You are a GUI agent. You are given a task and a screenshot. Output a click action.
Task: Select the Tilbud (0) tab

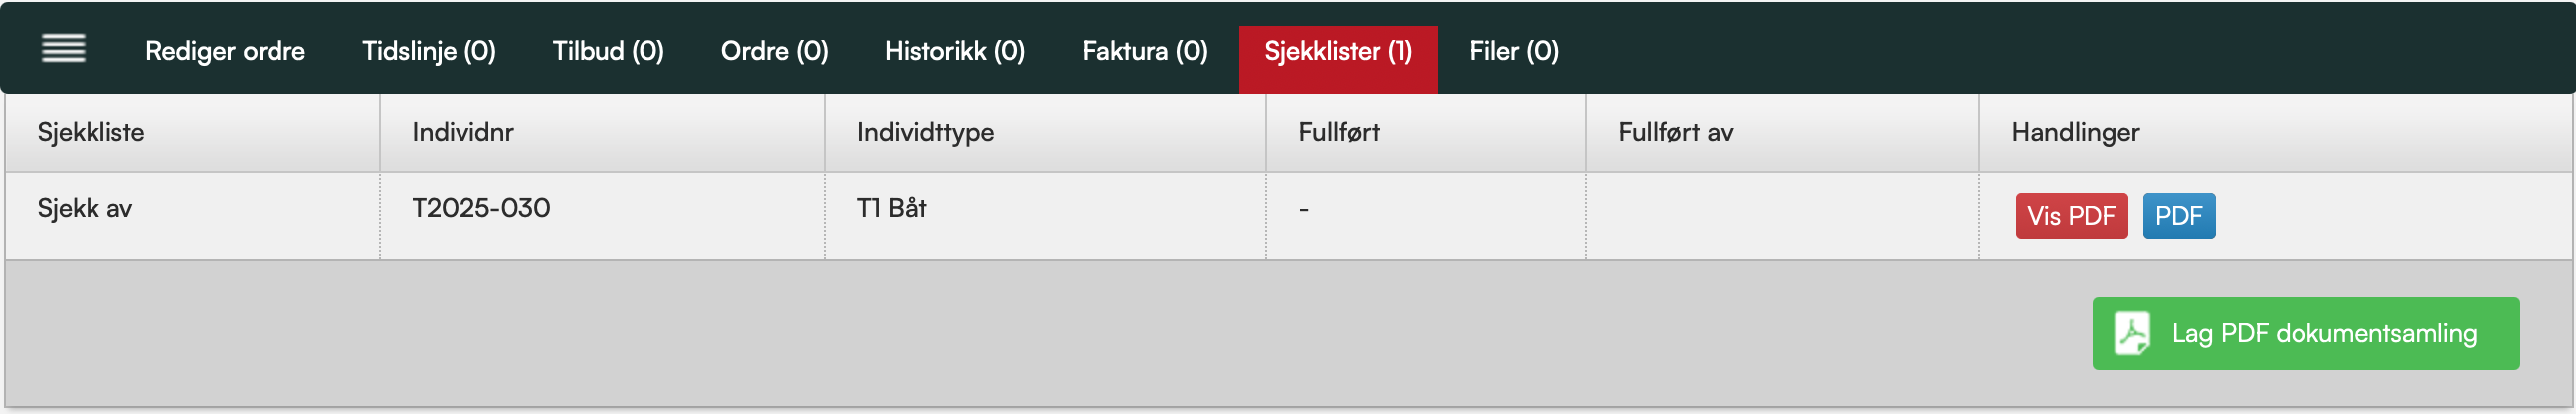point(608,51)
